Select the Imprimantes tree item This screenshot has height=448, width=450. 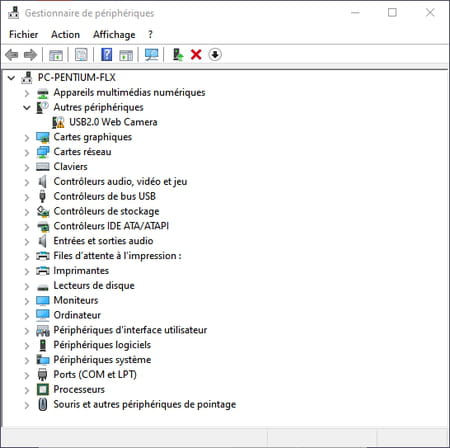(x=81, y=271)
